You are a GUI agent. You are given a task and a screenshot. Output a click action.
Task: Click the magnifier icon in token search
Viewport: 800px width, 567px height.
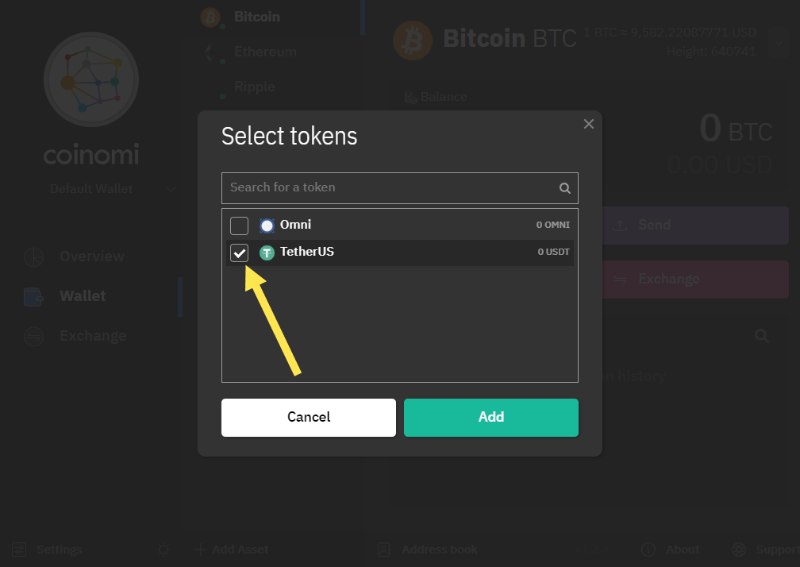click(565, 188)
